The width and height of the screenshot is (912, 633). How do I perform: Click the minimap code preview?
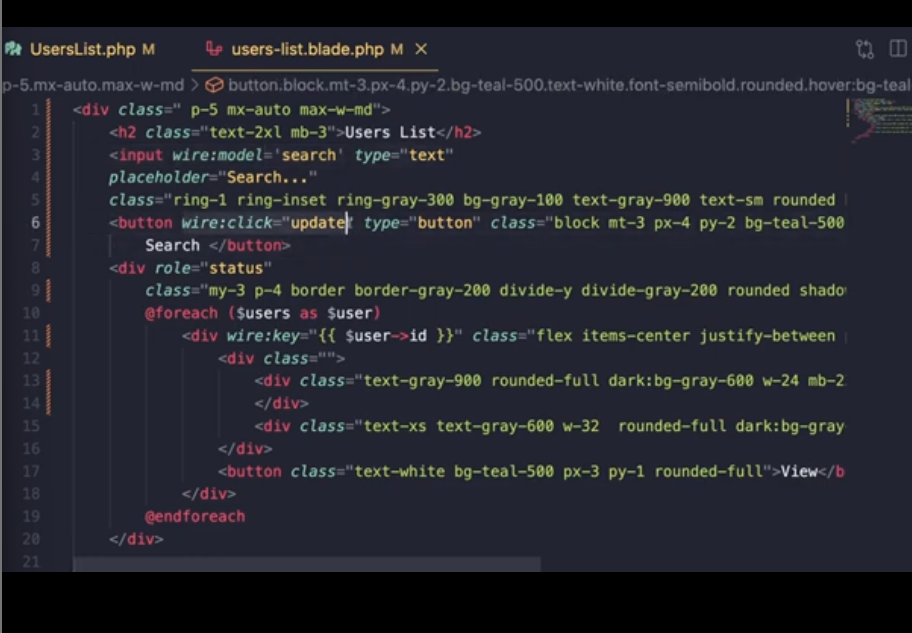[879, 120]
